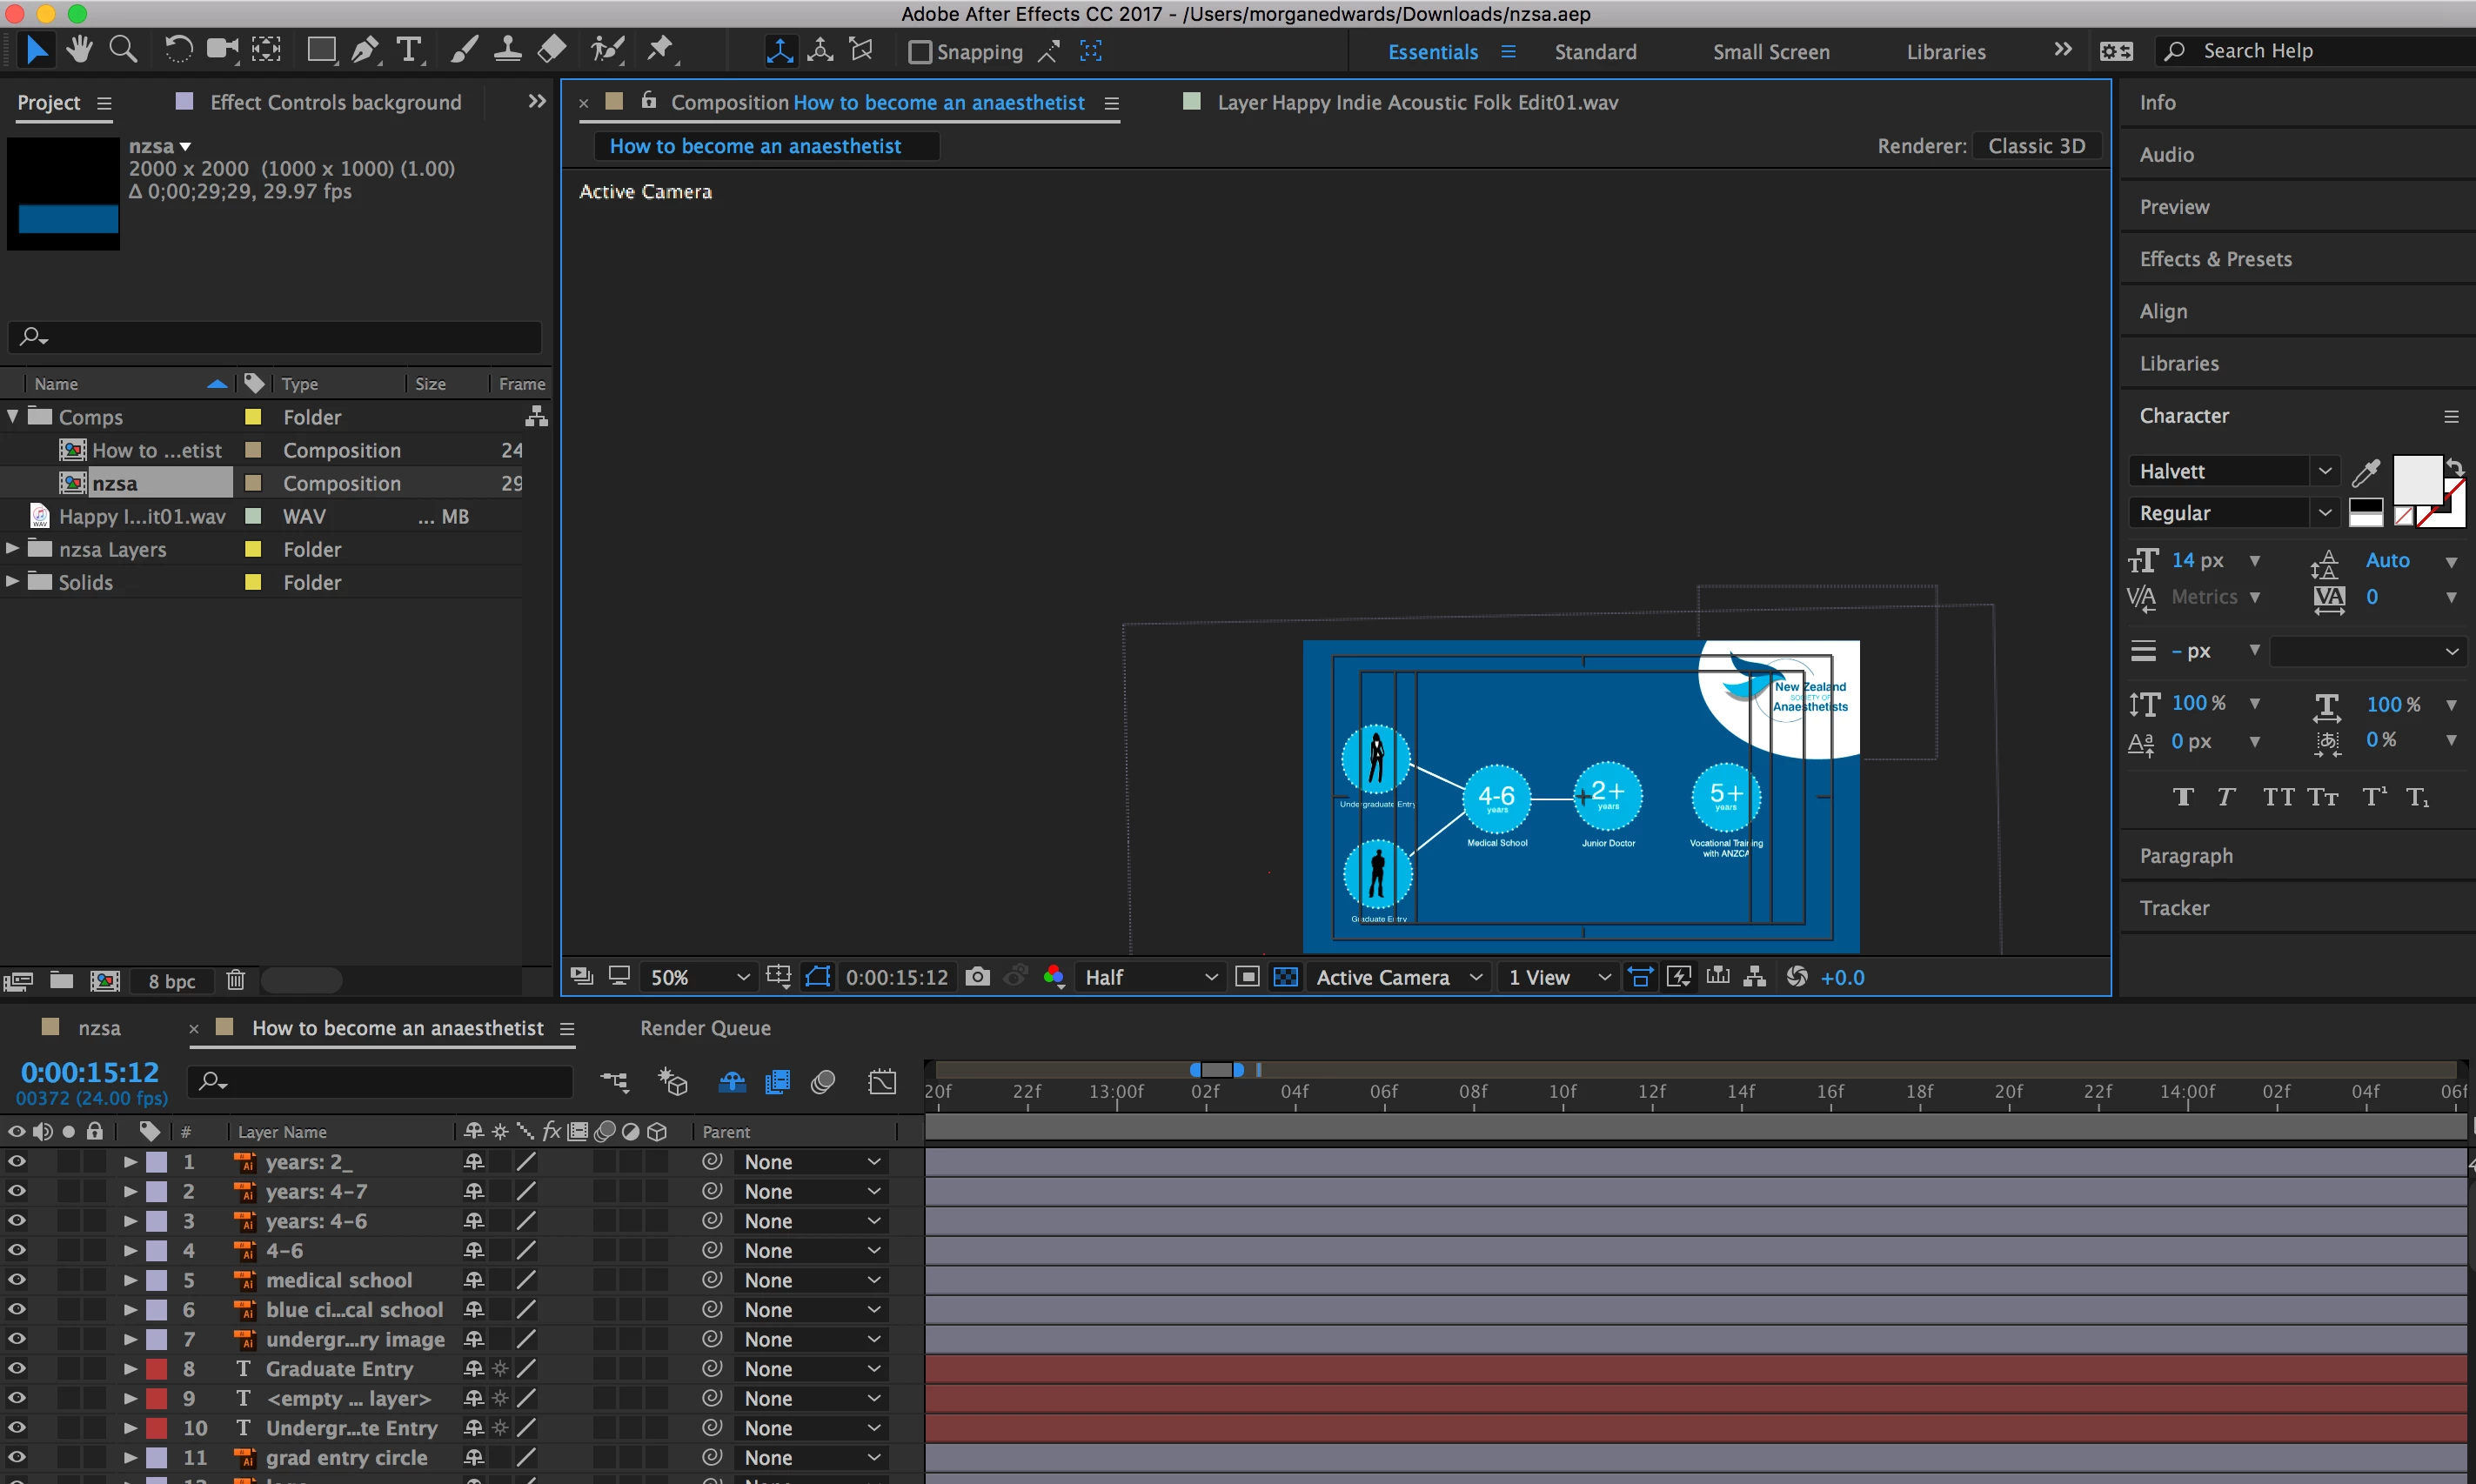
Task: Switch to the Render Queue tab
Action: click(x=705, y=1028)
